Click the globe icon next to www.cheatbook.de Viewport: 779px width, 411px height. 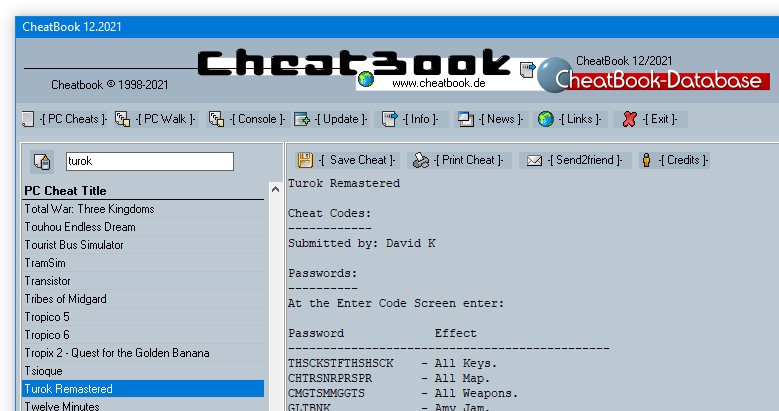click(366, 79)
